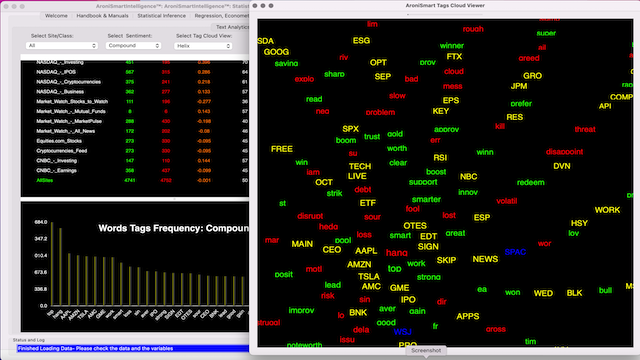Select the Market_Watch_-_Mutual_Funds row

click(x=135, y=111)
